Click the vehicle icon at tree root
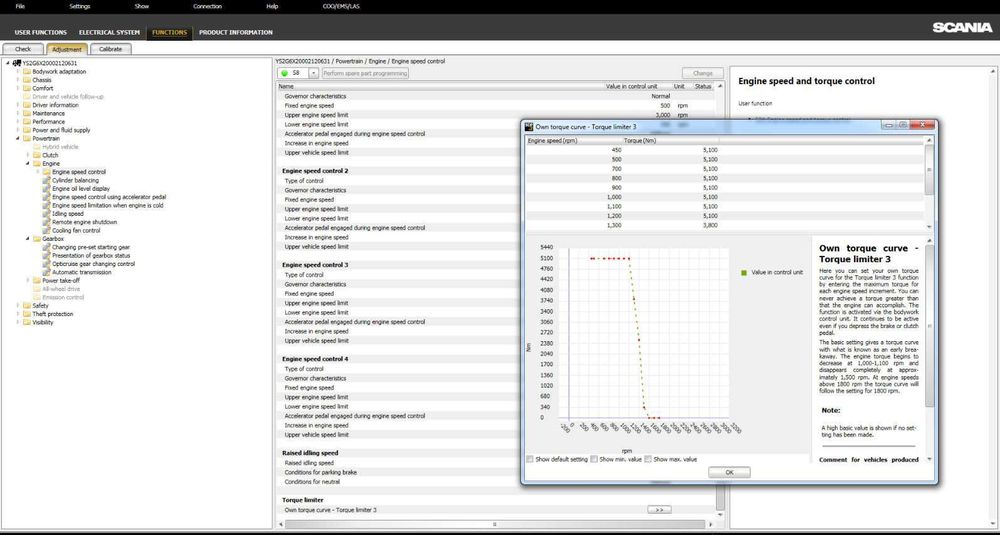Image resolution: width=1000 pixels, height=535 pixels. click(17, 63)
